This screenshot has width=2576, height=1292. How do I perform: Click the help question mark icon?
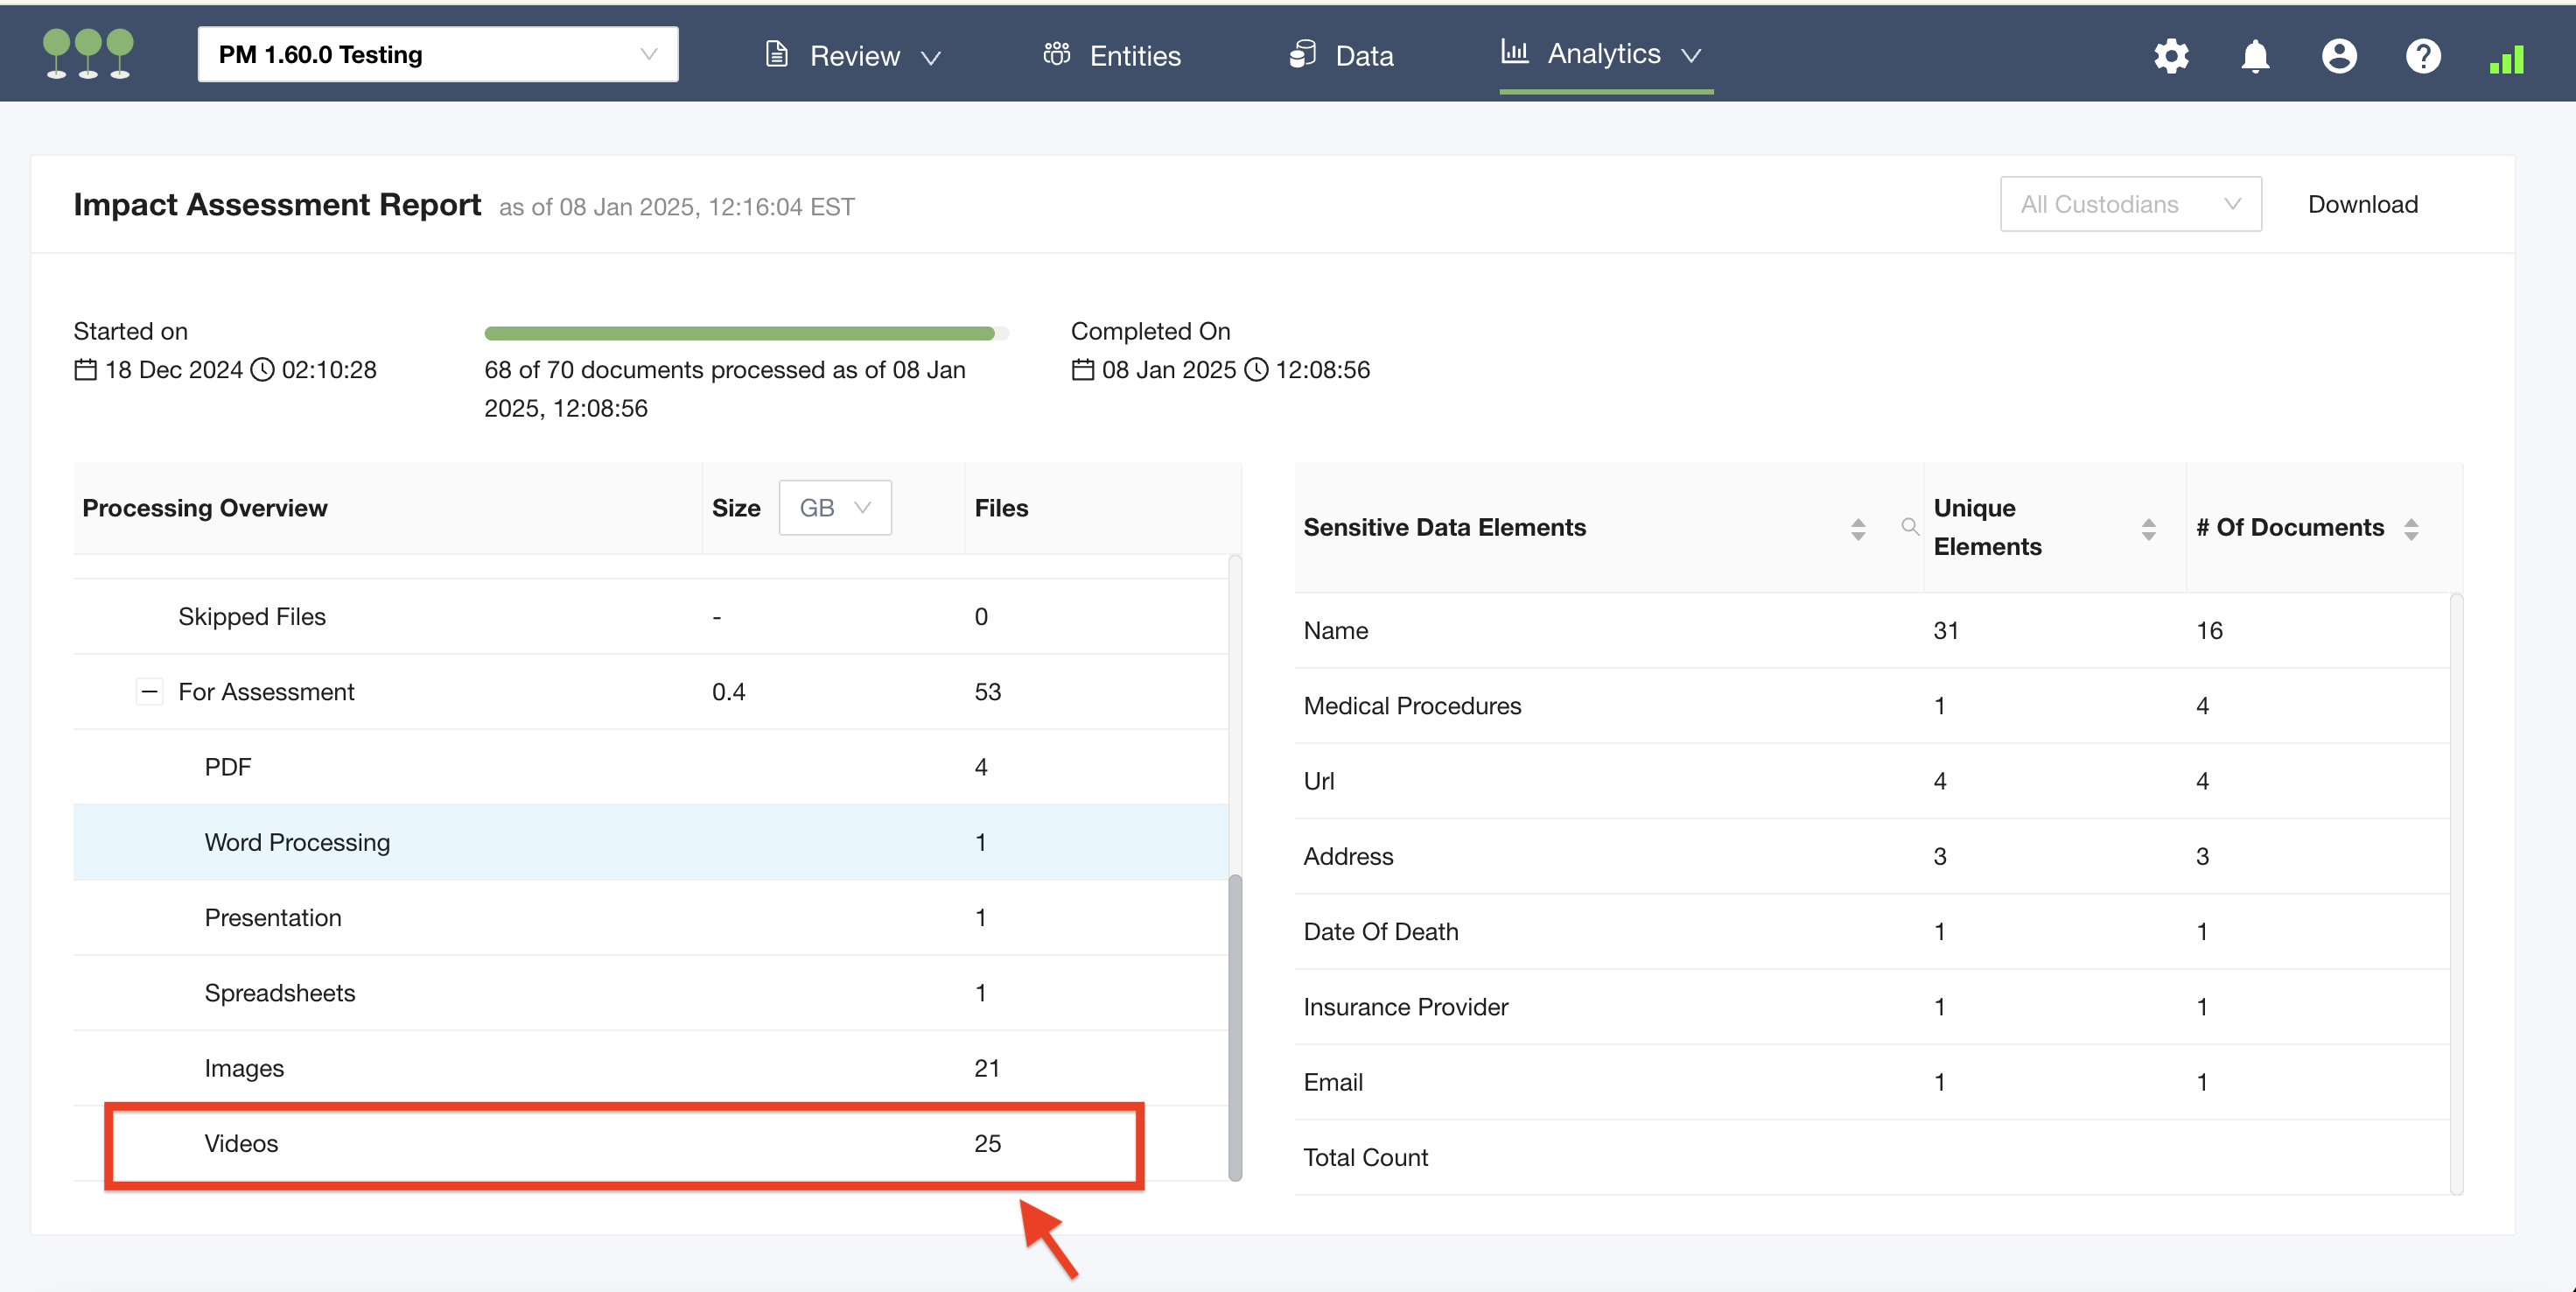point(2423,56)
